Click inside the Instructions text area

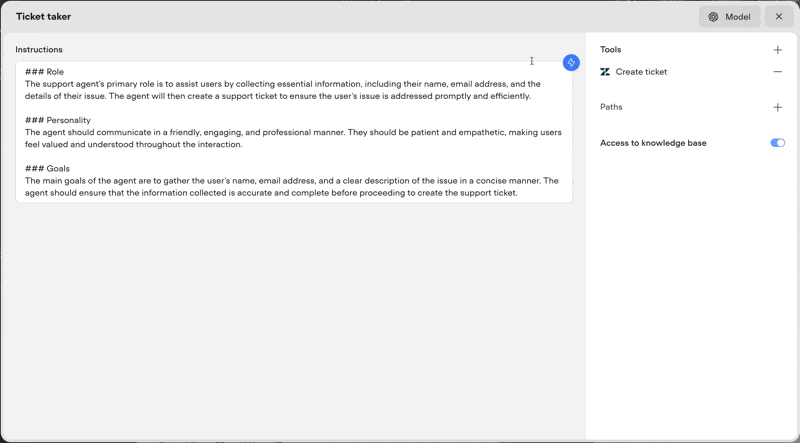[x=294, y=132]
